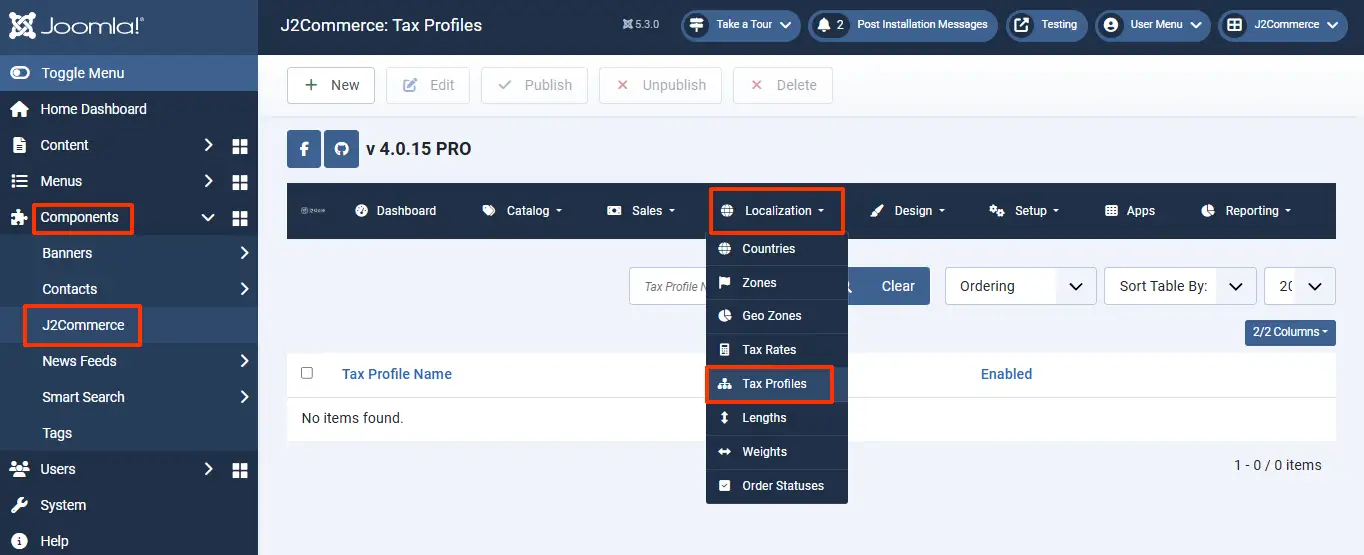Screen dimensions: 1364x555
Task: Click the System wrench icon
Action: click(x=19, y=505)
